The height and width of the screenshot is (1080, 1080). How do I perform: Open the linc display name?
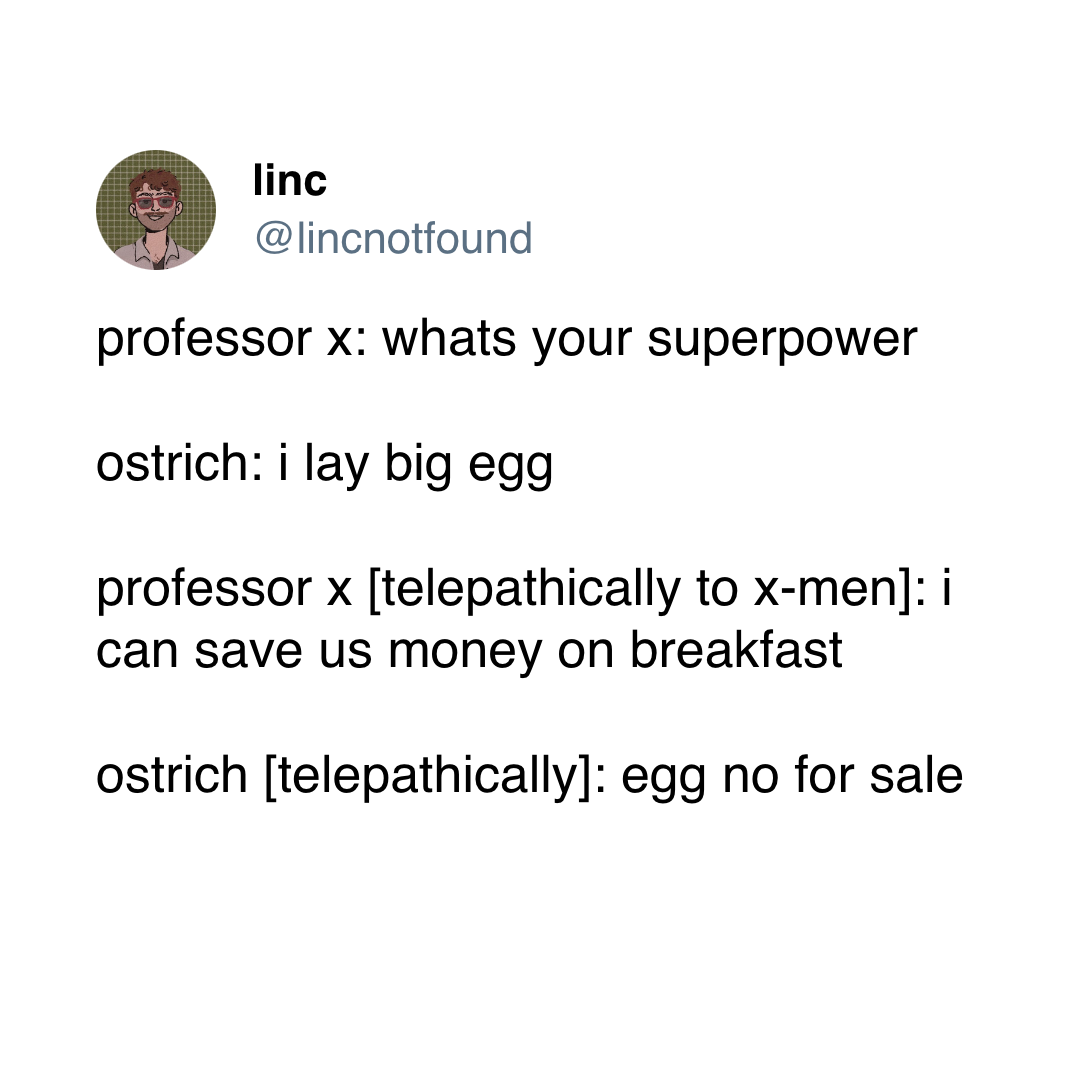click(x=290, y=181)
